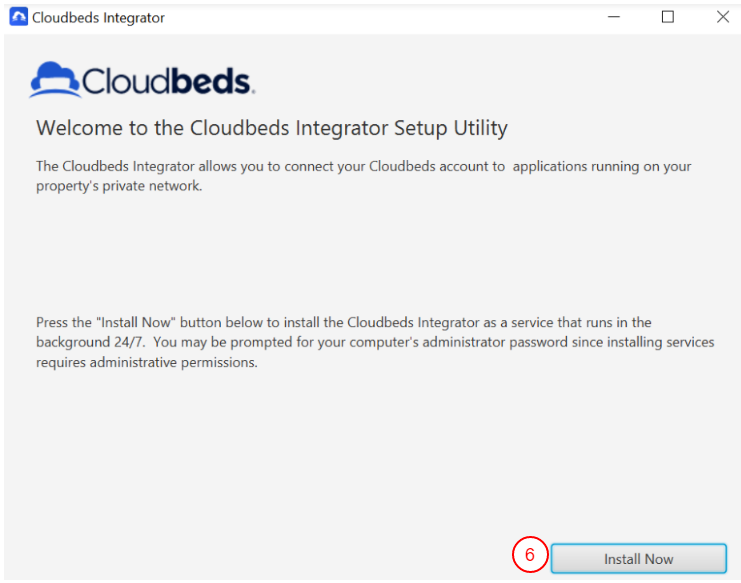Click the red circled number 6 marker
Viewport: 741px width, 583px height.
coord(530,556)
